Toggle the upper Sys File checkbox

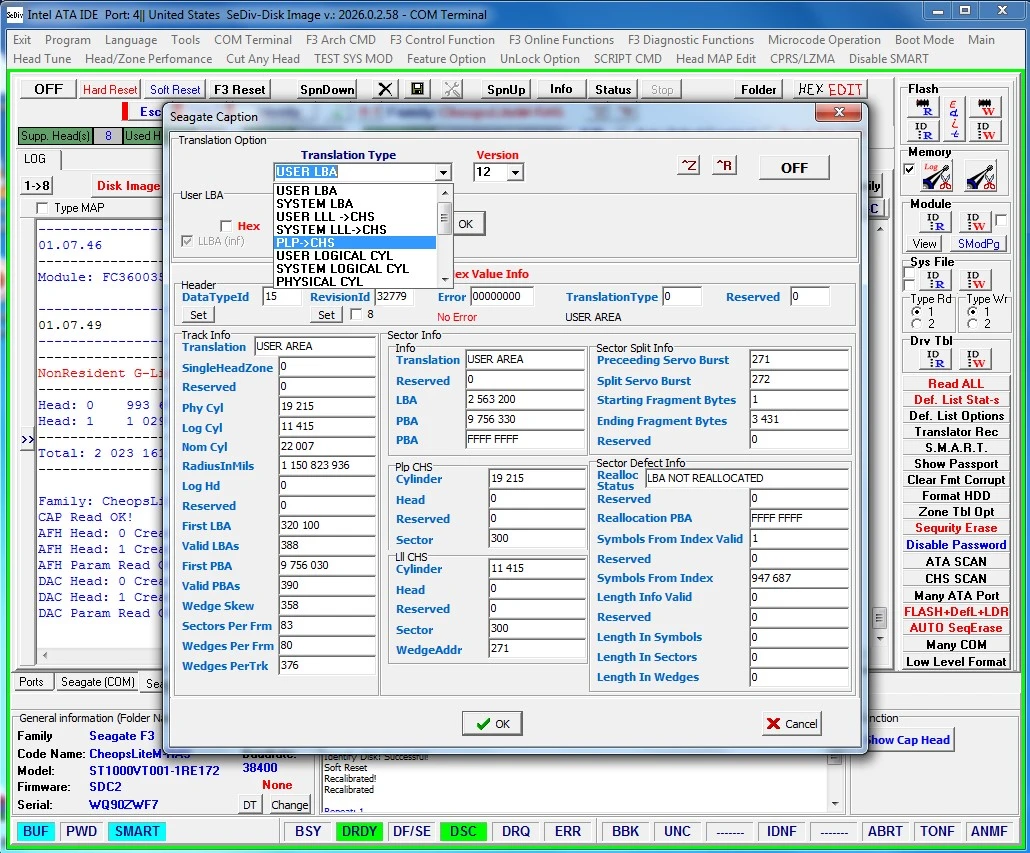909,273
